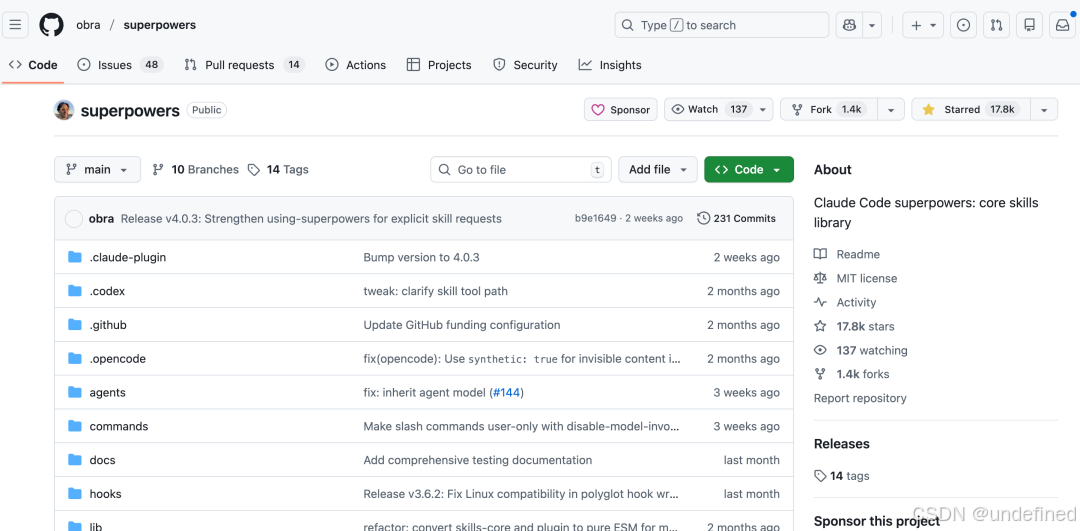Open commit hash b9e1649
Image resolution: width=1080 pixels, height=531 pixels.
point(595,218)
